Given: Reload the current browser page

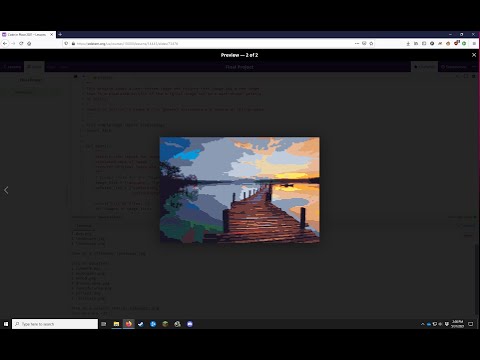Looking at the screenshot, I should (21, 43).
